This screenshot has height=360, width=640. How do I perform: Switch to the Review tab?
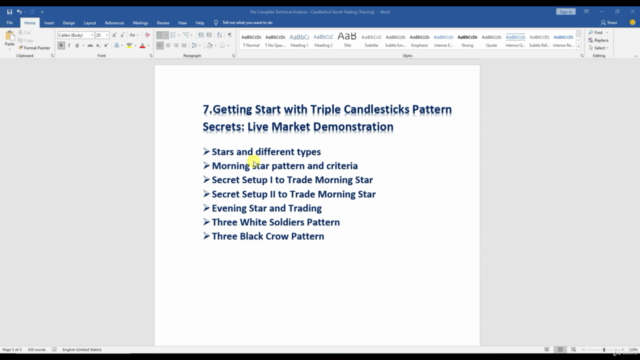click(163, 23)
